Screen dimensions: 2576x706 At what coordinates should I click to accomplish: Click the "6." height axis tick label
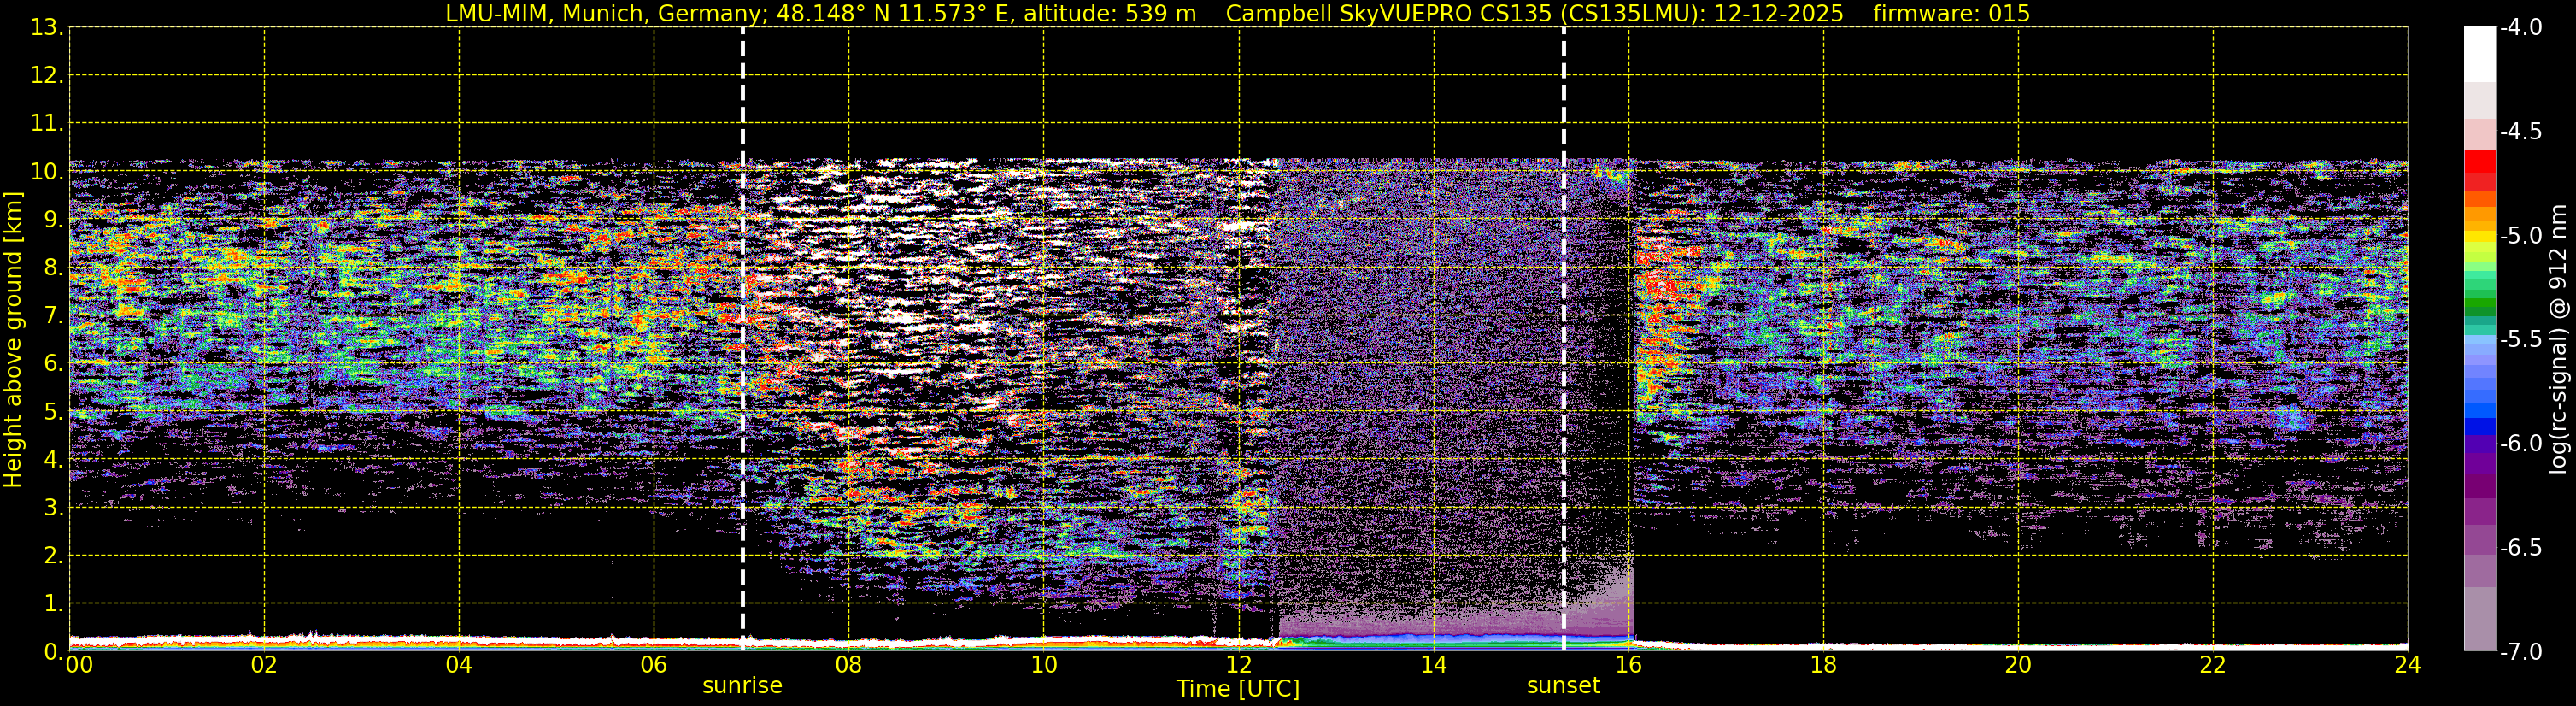54,364
